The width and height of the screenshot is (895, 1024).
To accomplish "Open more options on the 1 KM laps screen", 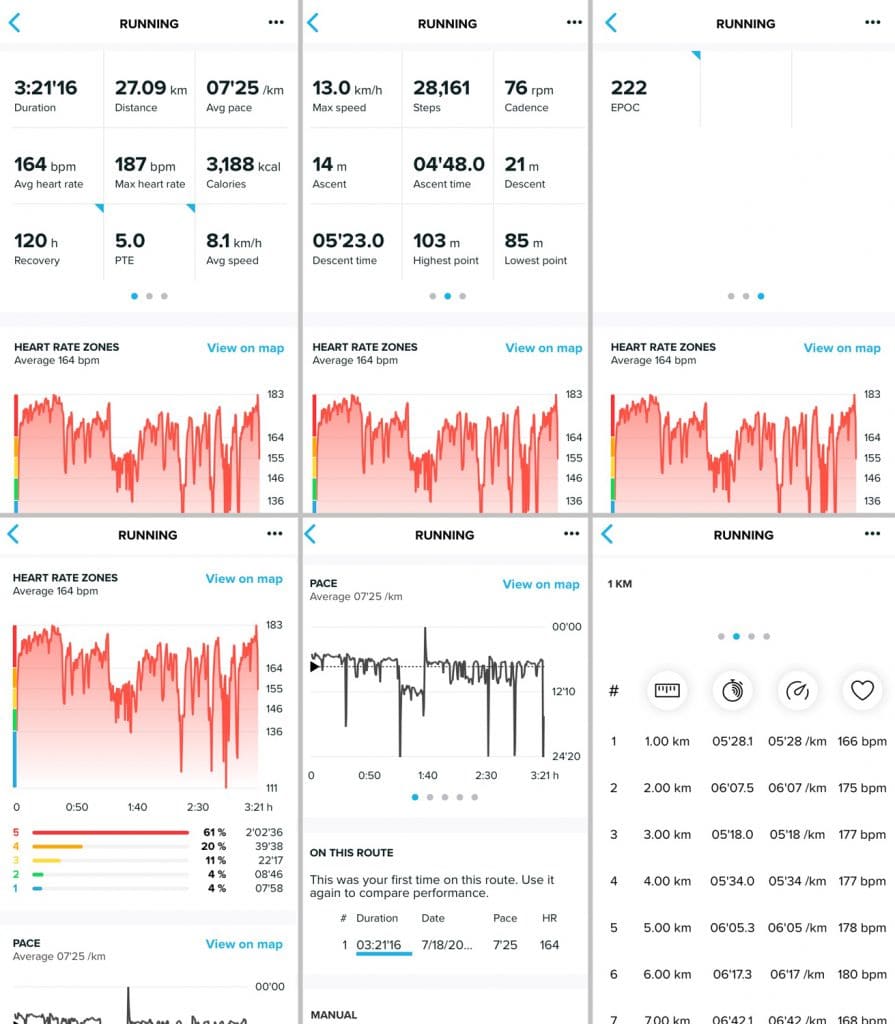I will pos(873,534).
